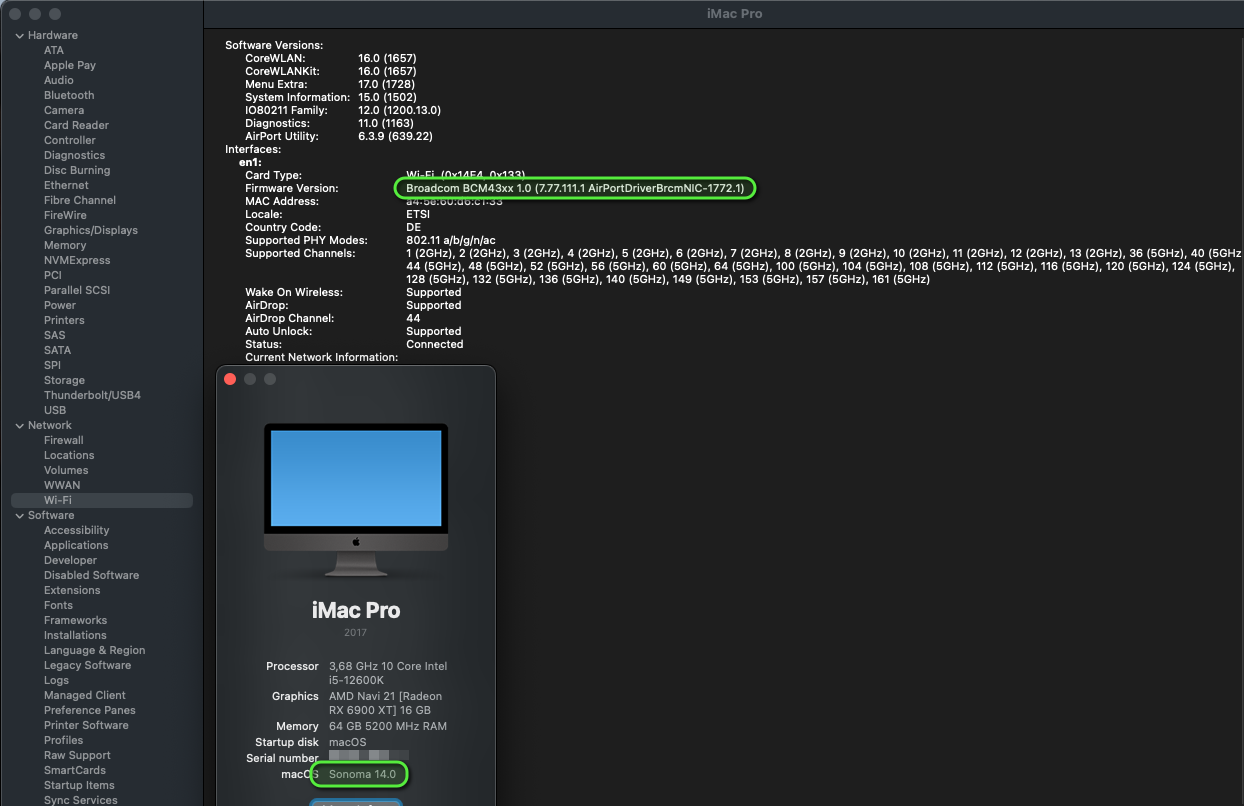This screenshot has width=1244, height=806.
Task: Click the AirPort Utility version 6.3.9 value
Action: coord(395,136)
